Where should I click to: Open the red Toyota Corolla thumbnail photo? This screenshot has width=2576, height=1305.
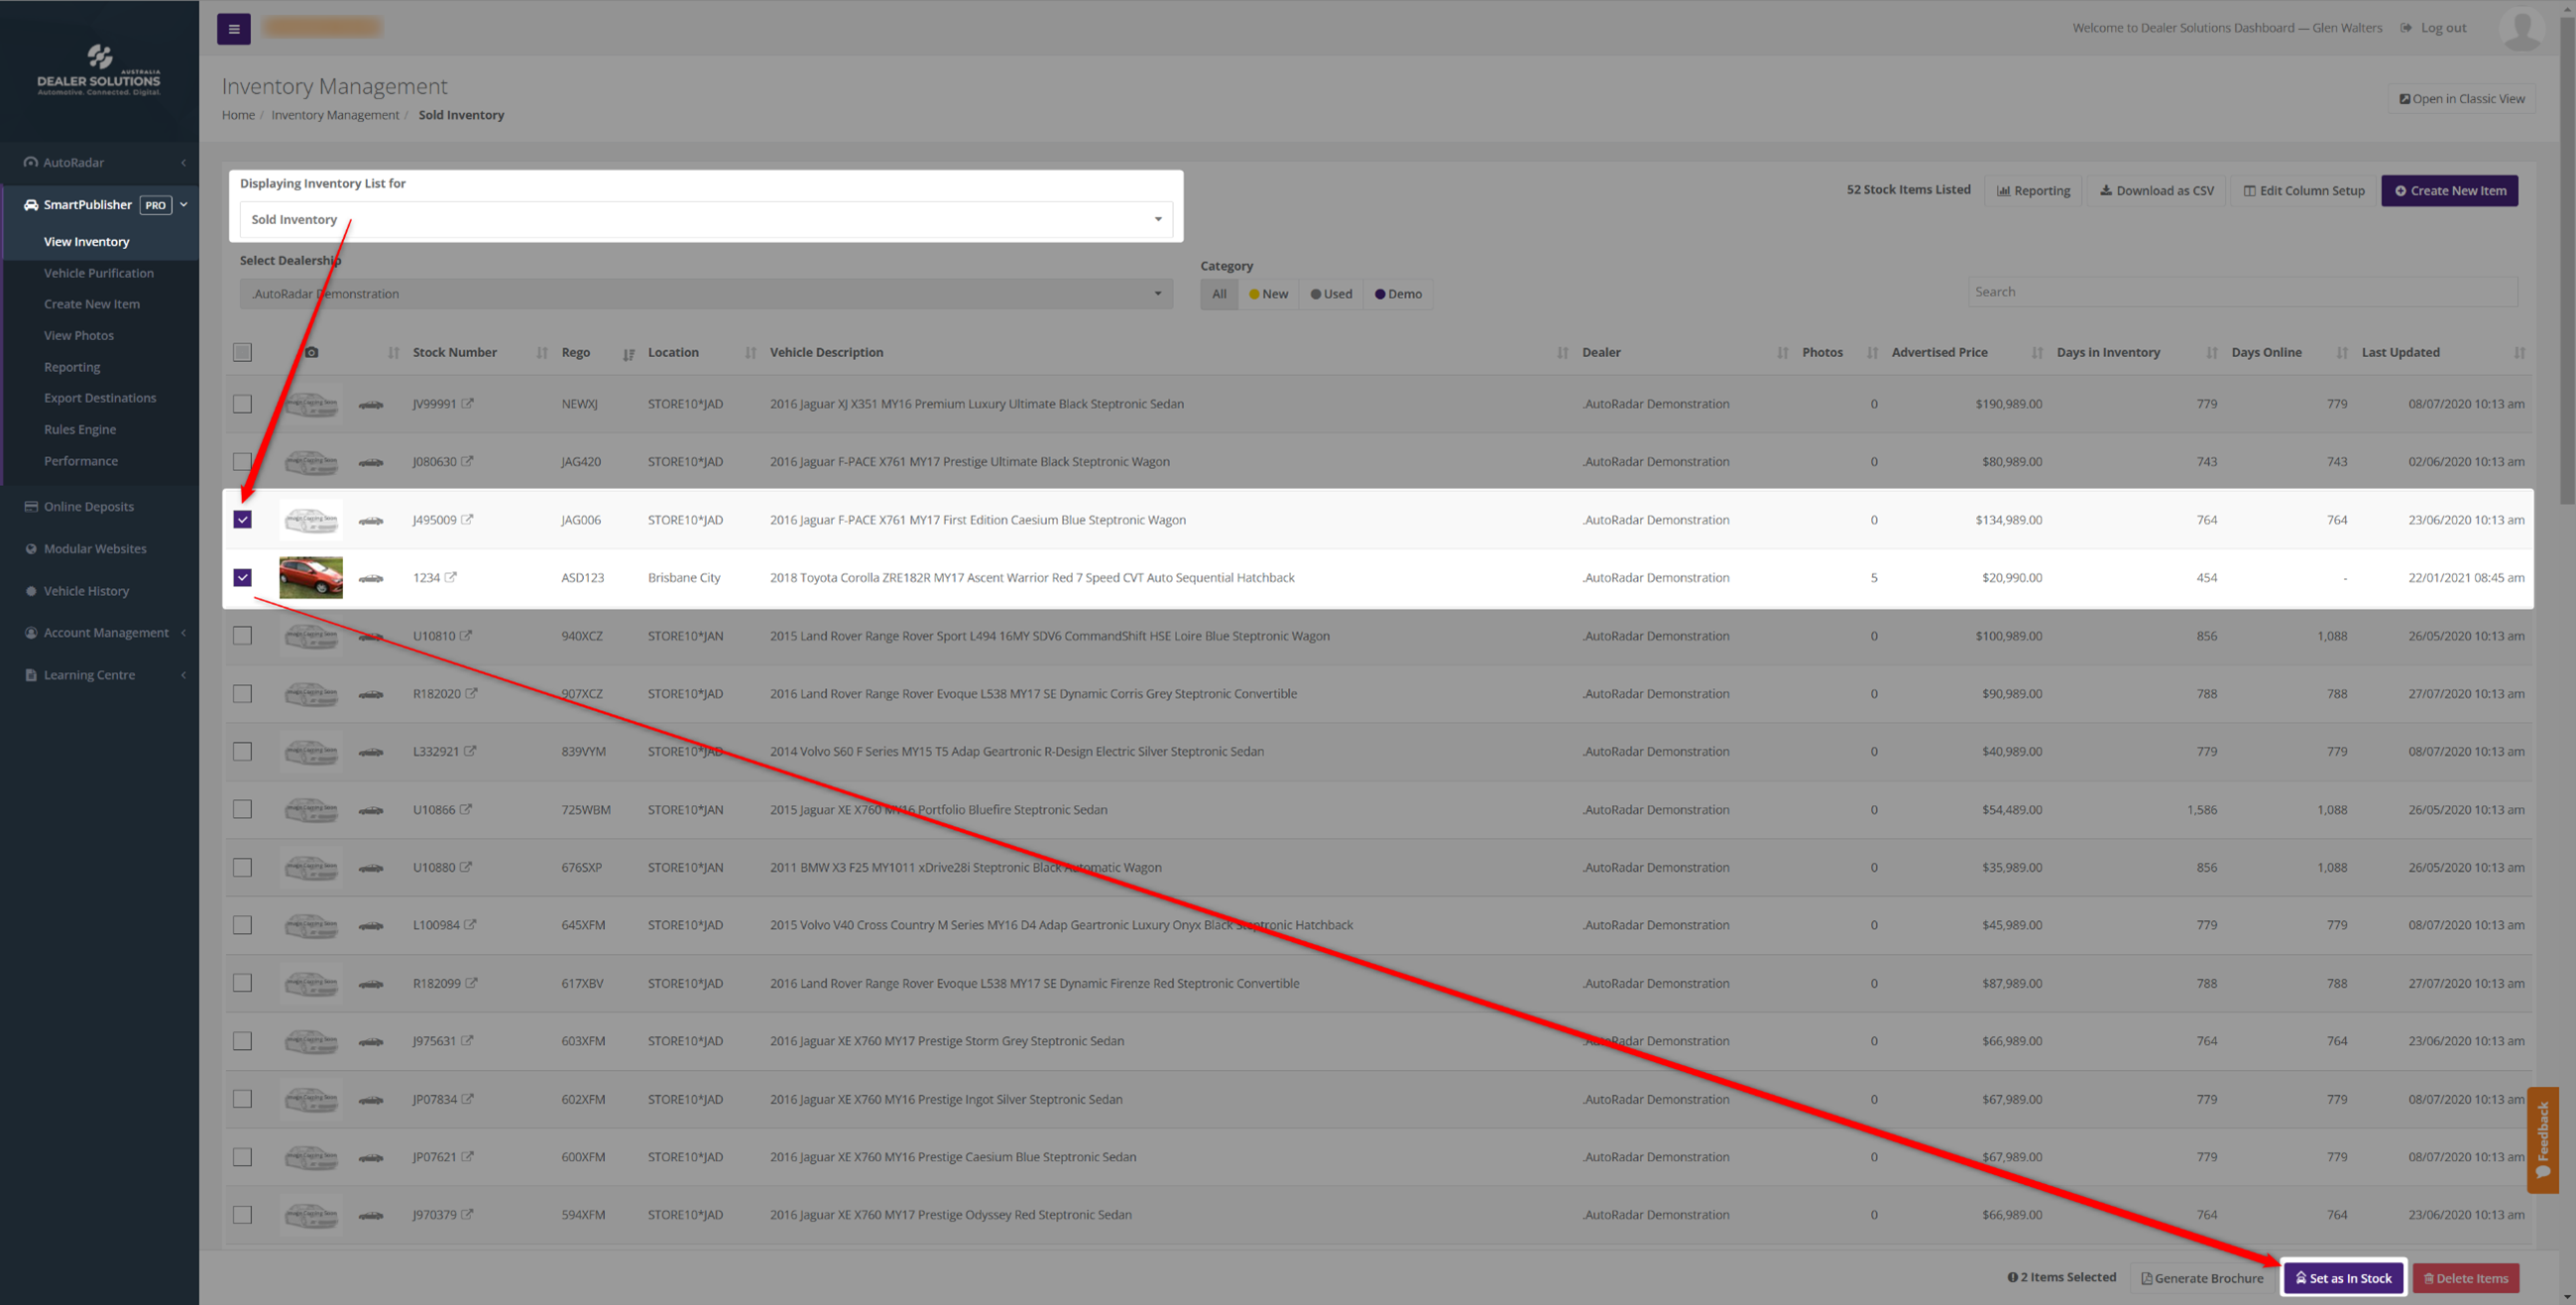coord(311,577)
